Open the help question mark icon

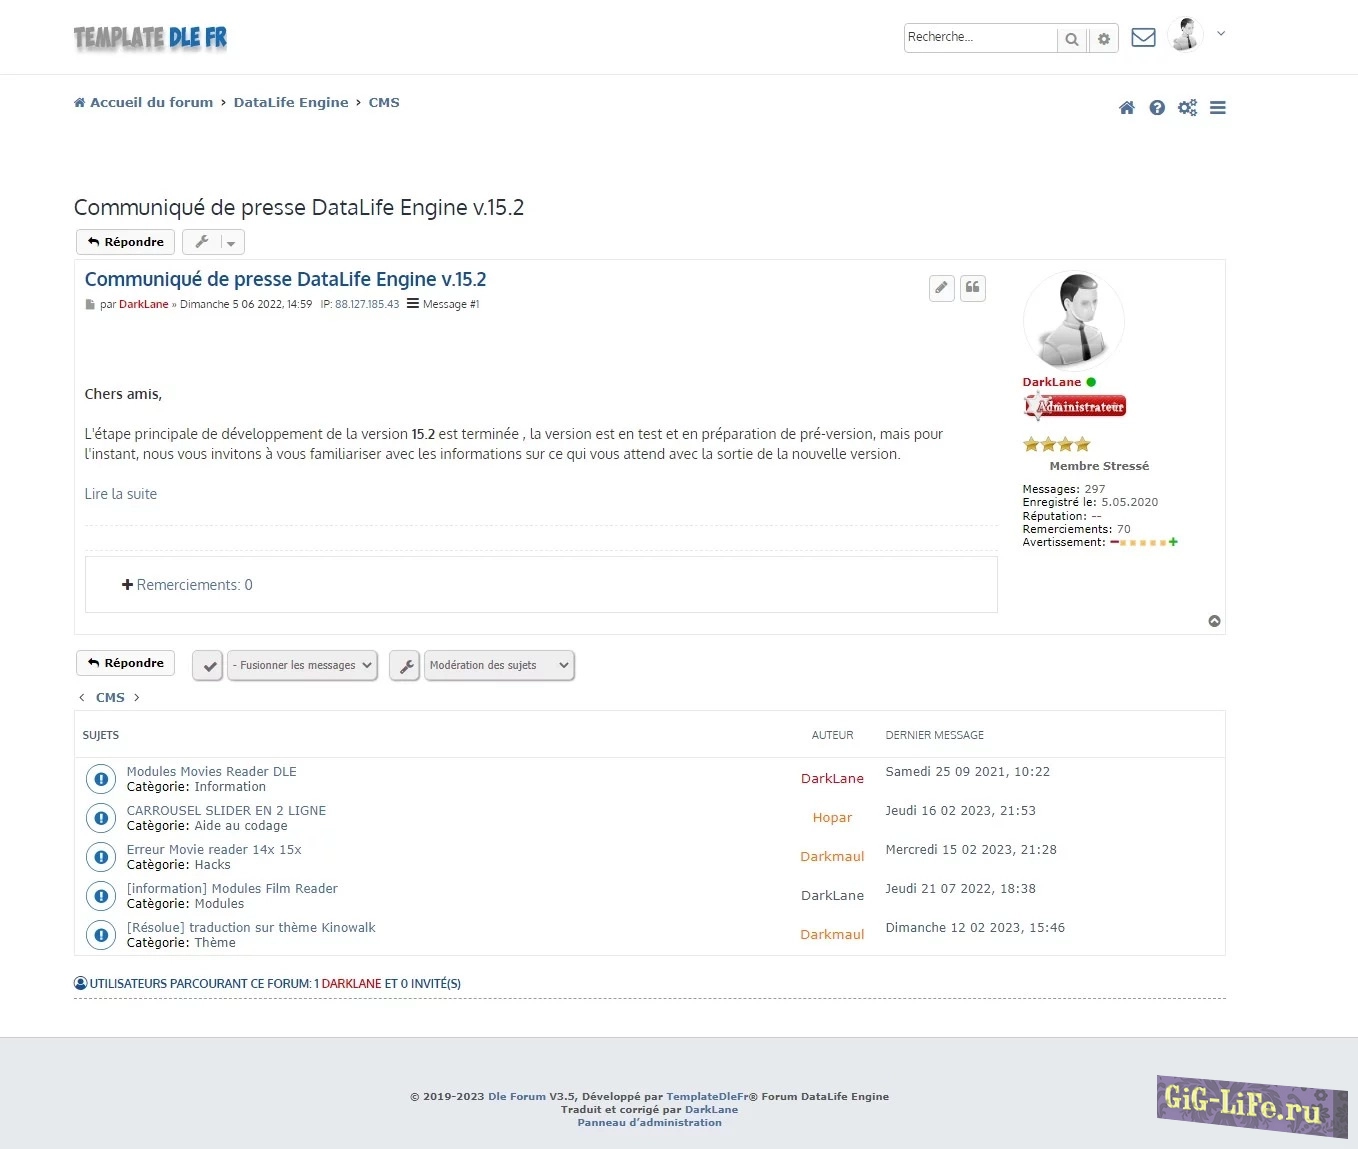(x=1157, y=108)
